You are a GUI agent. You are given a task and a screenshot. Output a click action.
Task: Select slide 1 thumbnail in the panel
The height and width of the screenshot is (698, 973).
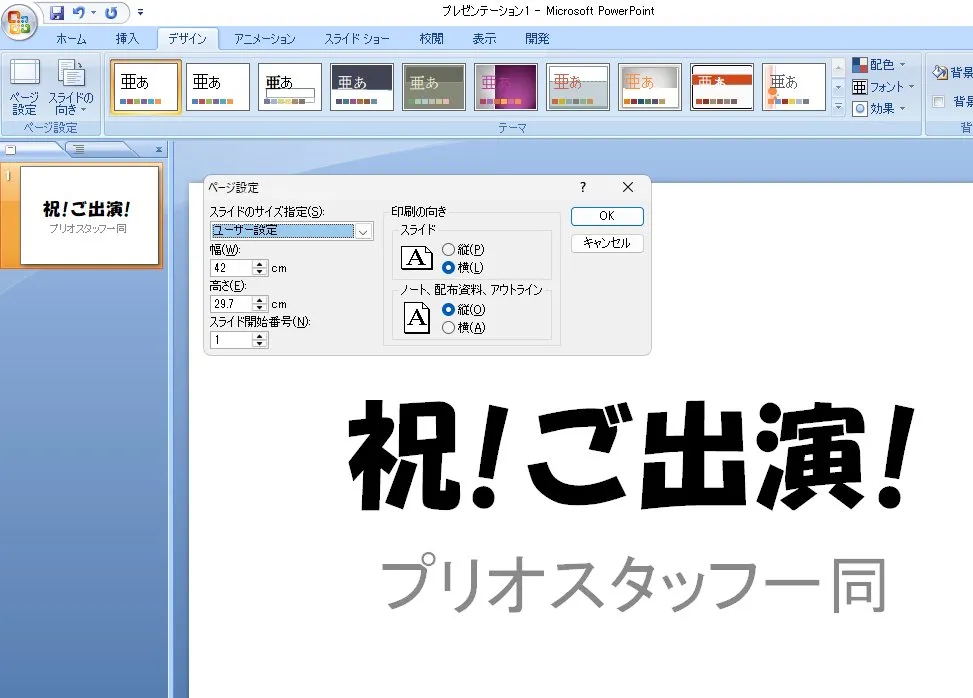(90, 215)
